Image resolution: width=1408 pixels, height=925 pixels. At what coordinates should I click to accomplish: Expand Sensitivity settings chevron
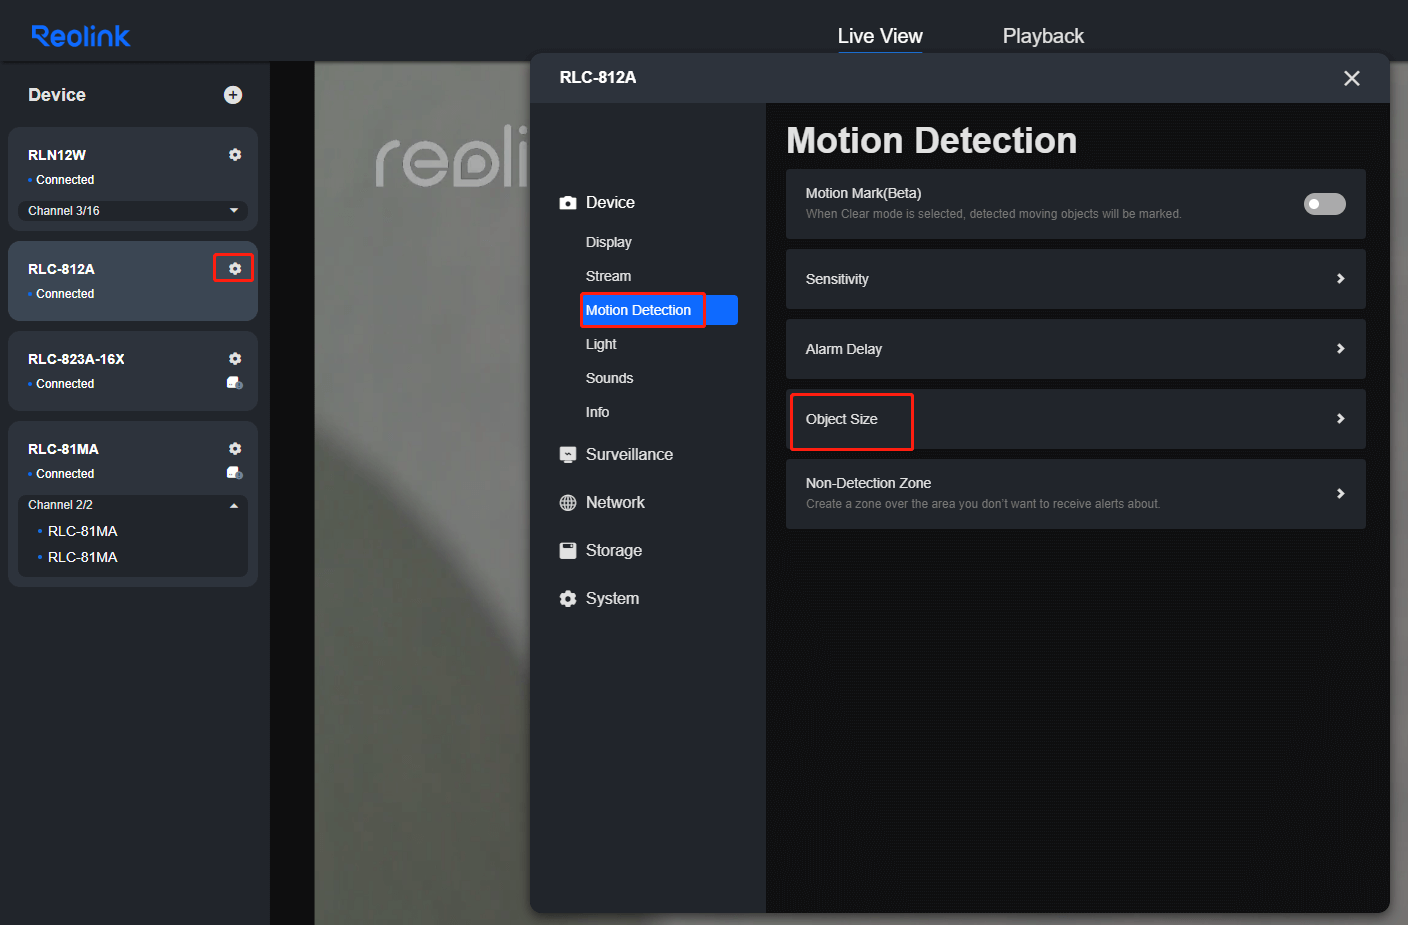tap(1341, 279)
